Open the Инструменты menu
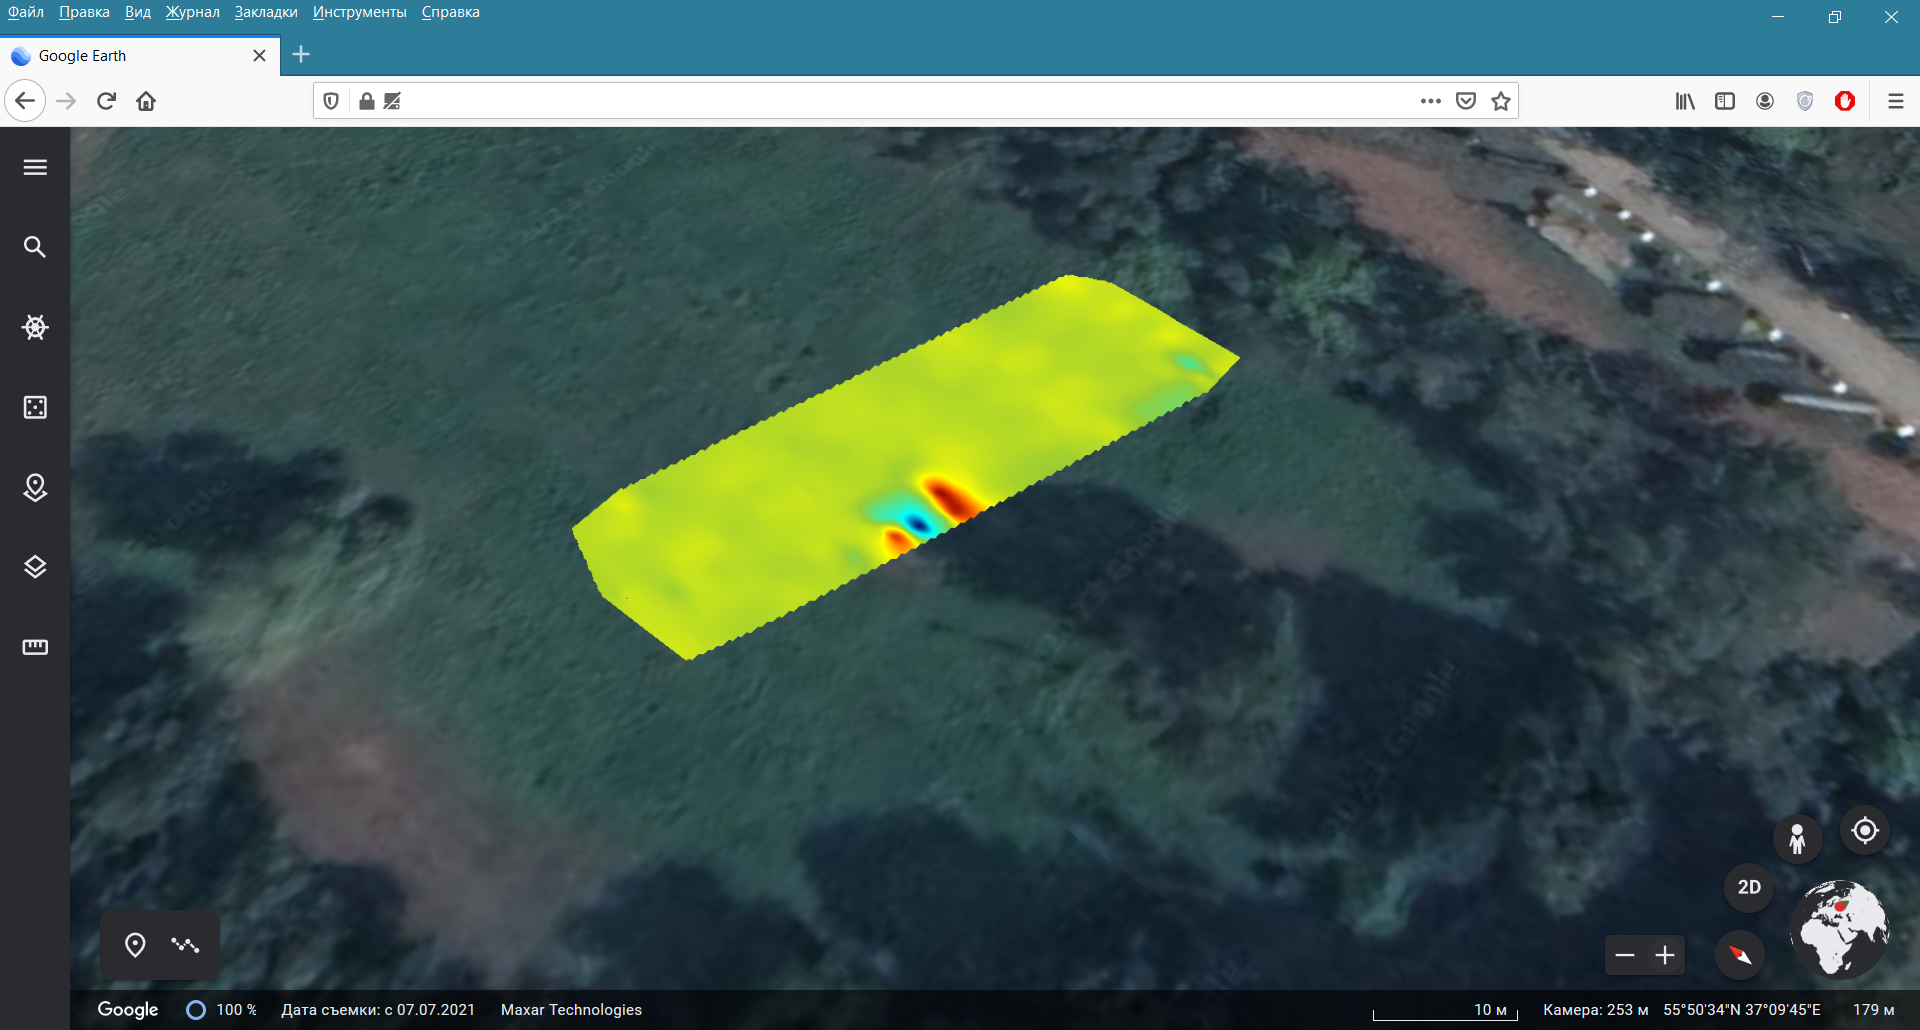The width and height of the screenshot is (1920, 1030). (360, 12)
